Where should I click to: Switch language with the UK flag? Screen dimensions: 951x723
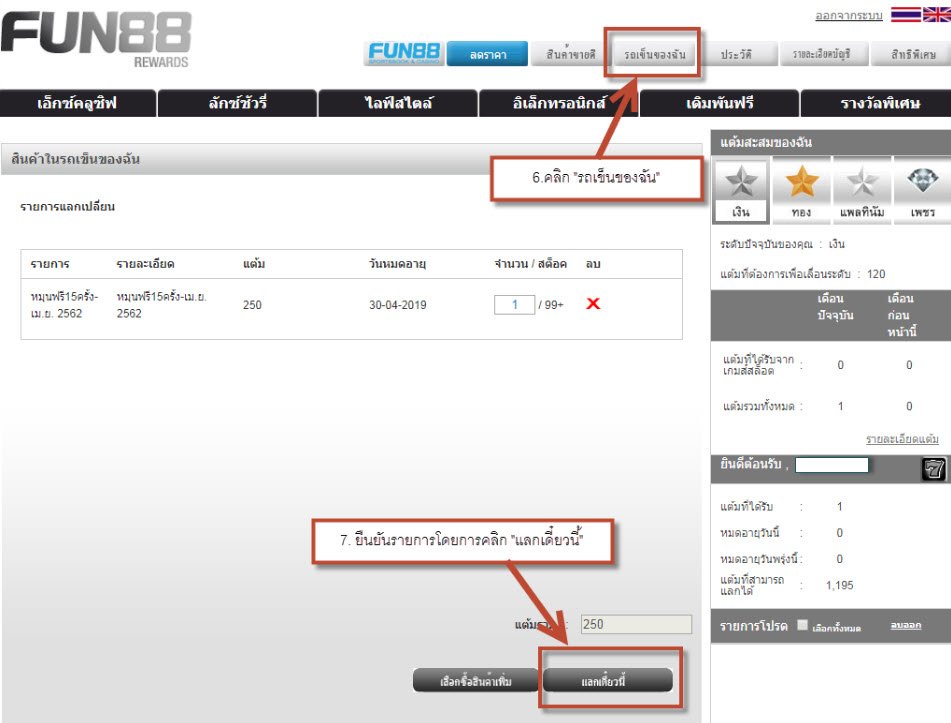point(937,16)
